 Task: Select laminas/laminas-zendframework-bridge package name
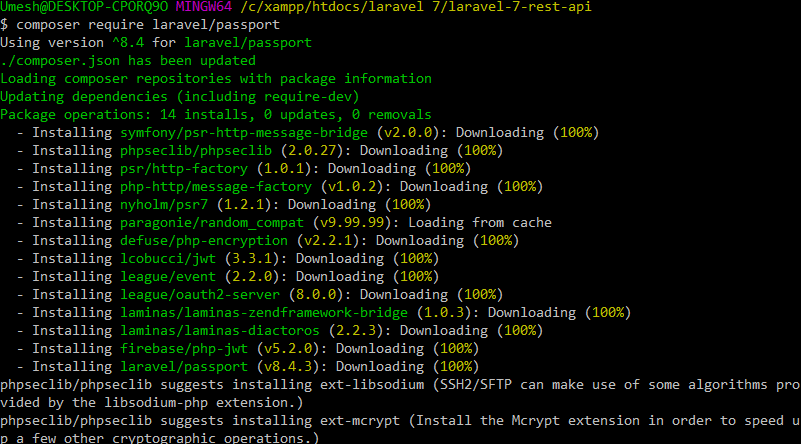click(x=264, y=313)
